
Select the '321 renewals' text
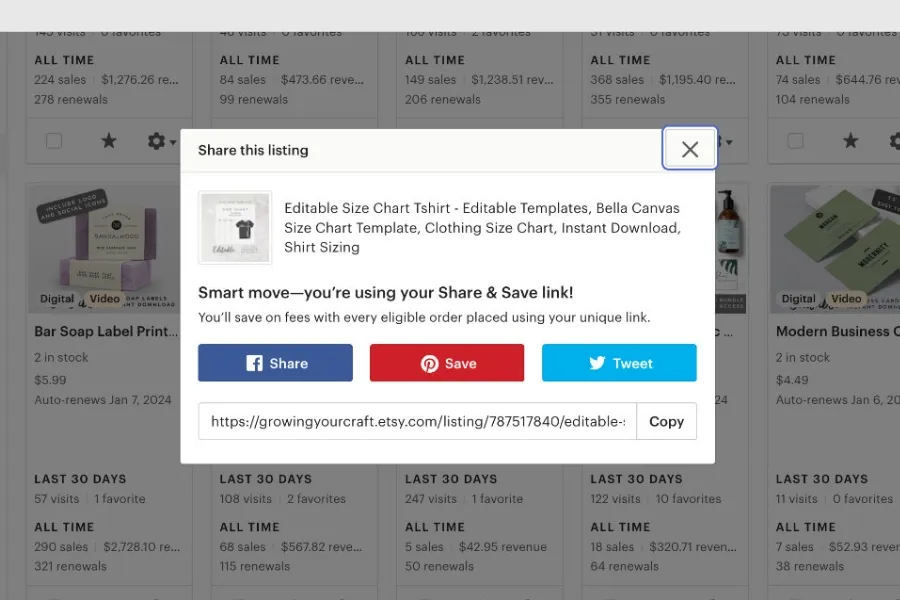(x=70, y=566)
